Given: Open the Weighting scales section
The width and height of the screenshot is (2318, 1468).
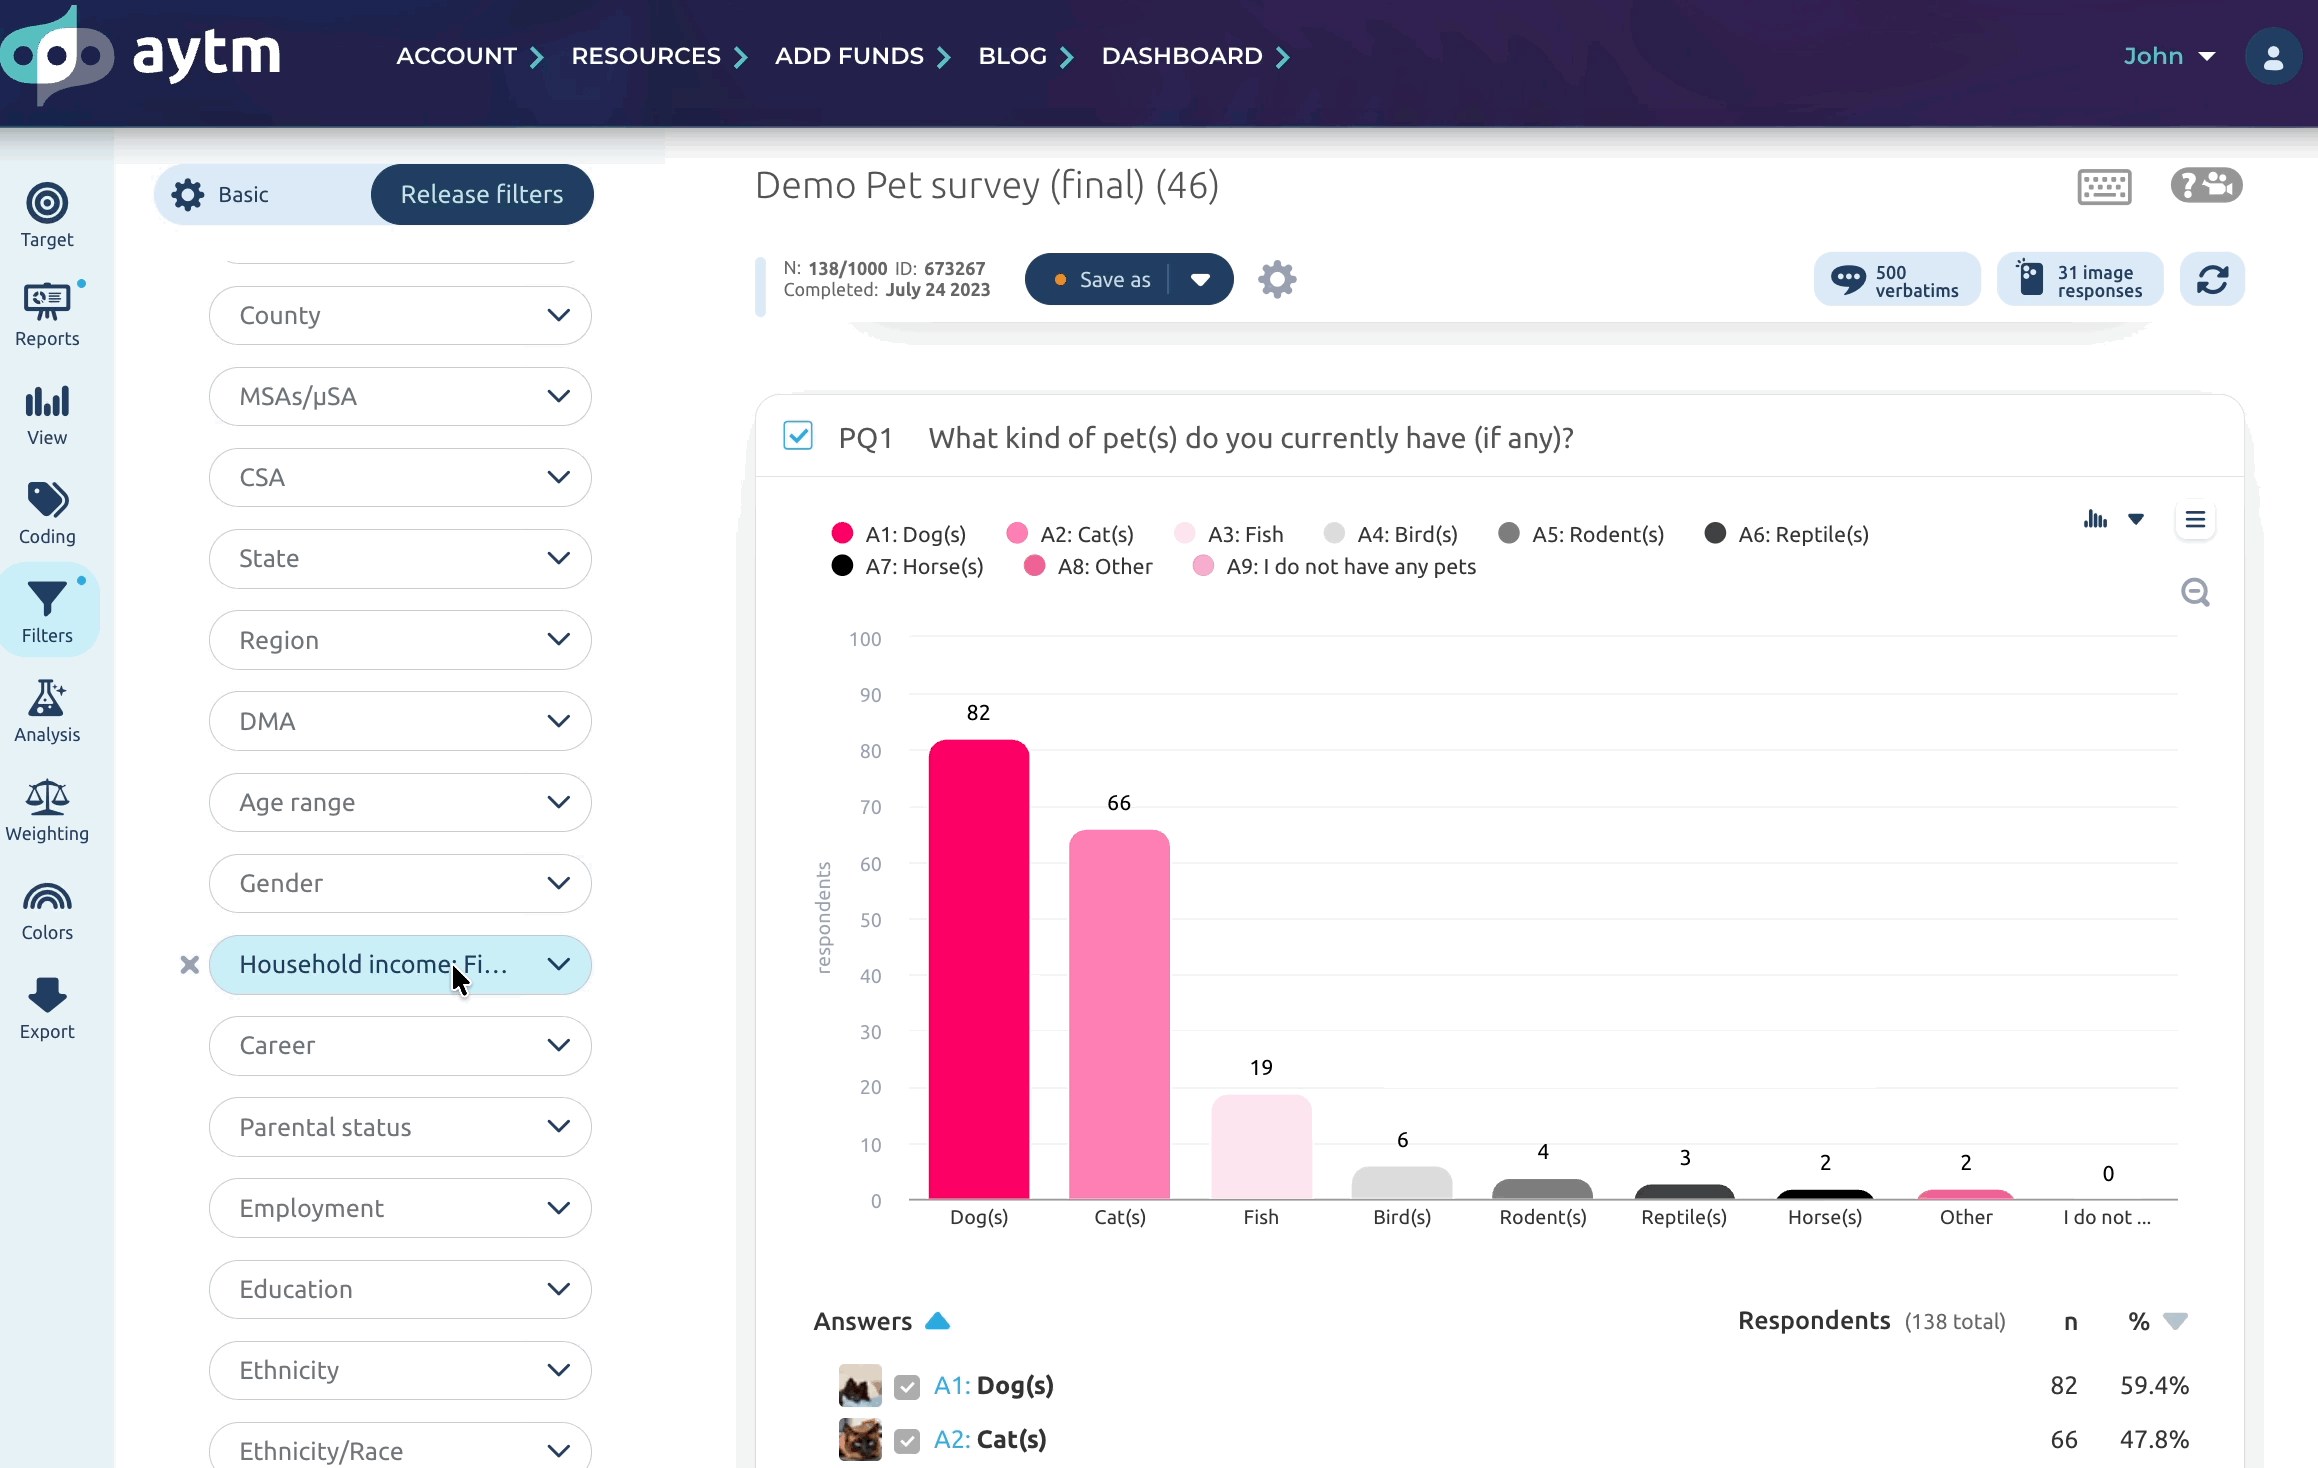Looking at the screenshot, I should point(47,809).
